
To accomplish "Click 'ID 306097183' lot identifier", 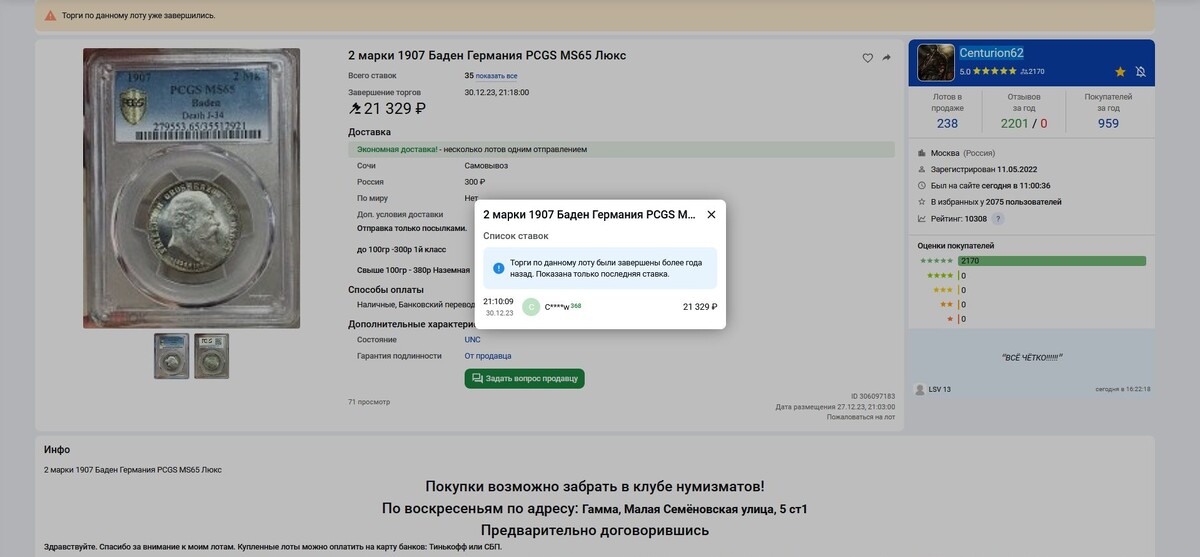I will 873,396.
